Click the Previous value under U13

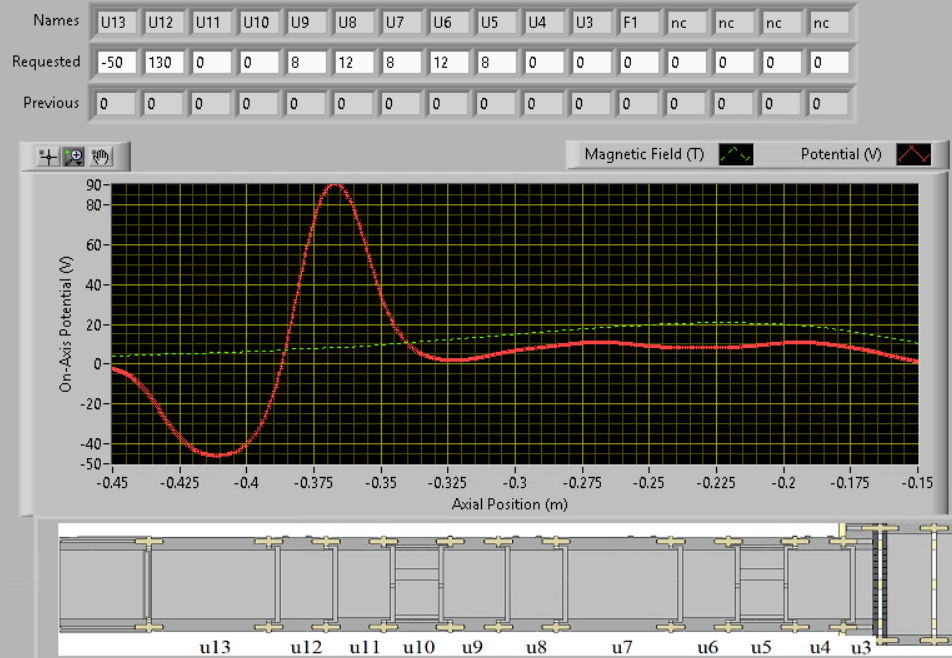116,104
